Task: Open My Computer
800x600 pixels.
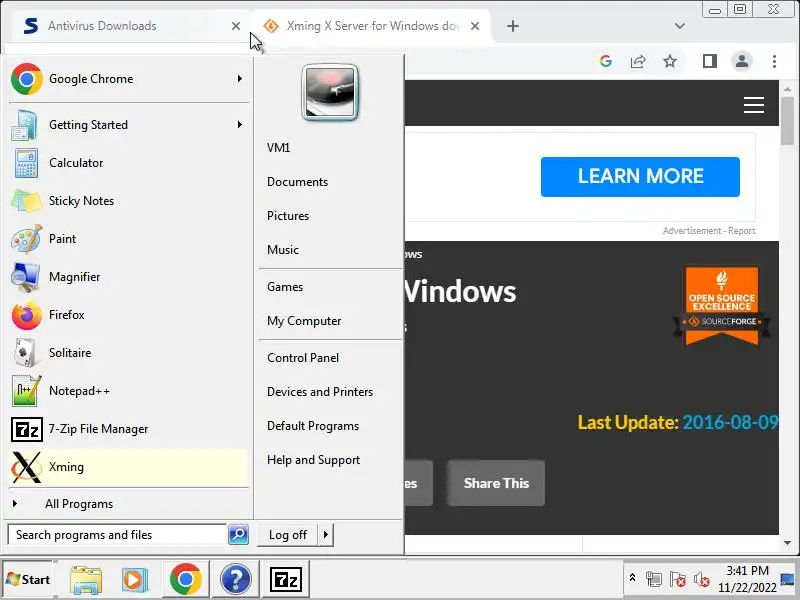Action: (305, 321)
